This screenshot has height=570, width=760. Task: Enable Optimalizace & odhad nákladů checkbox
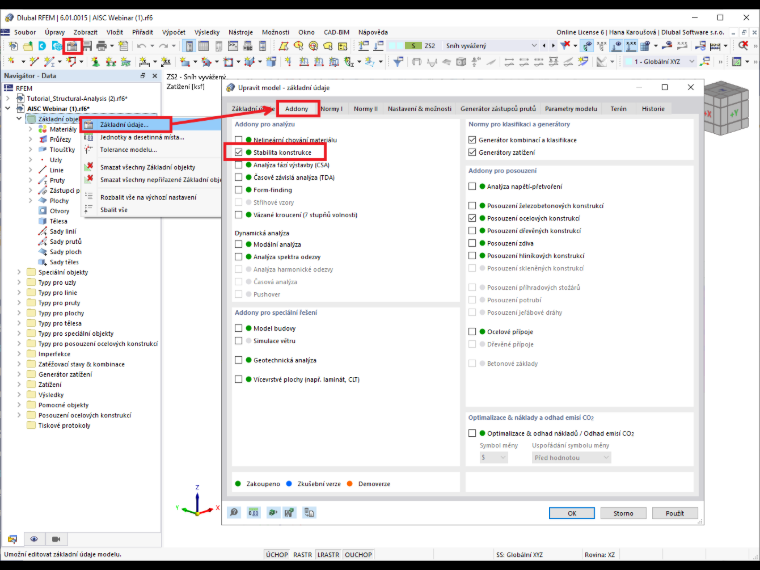coord(472,433)
